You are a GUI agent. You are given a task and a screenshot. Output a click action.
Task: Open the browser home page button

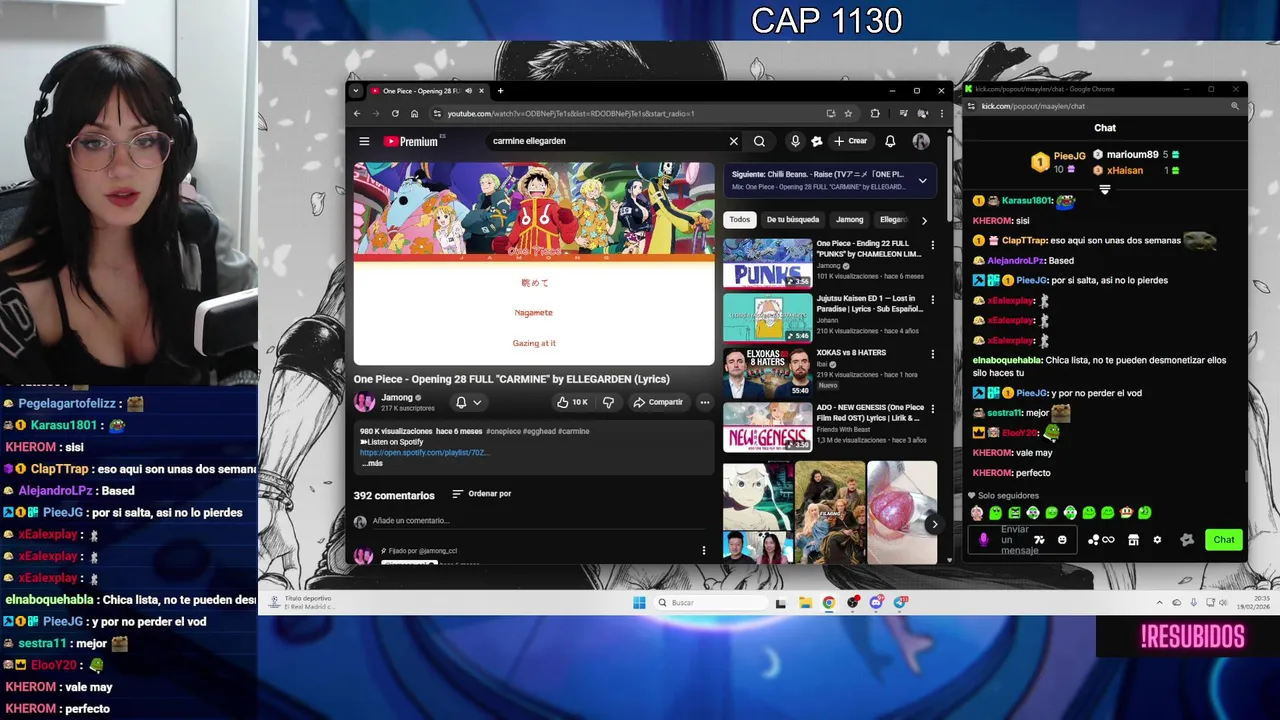pyautogui.click(x=414, y=113)
